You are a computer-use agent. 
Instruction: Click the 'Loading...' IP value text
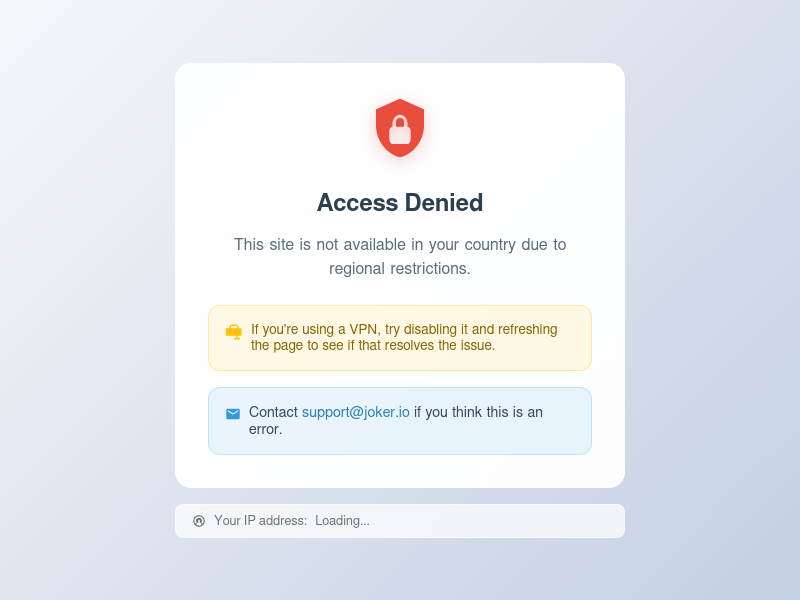pos(342,521)
